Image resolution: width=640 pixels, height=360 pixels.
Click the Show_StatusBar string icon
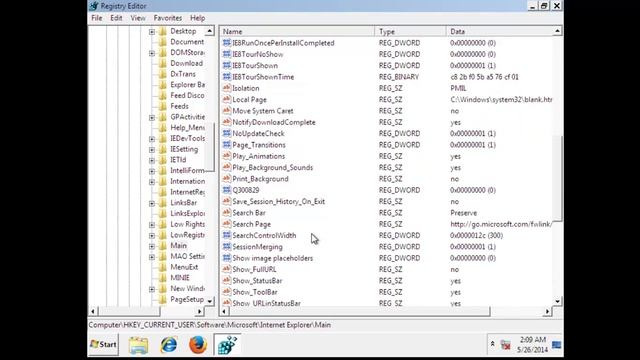point(227,280)
